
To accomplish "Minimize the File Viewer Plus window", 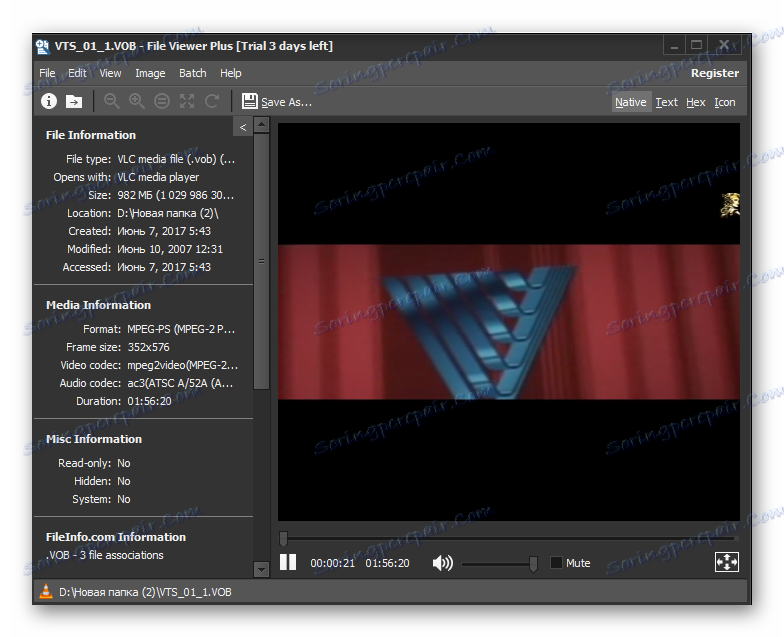I will pyautogui.click(x=674, y=46).
